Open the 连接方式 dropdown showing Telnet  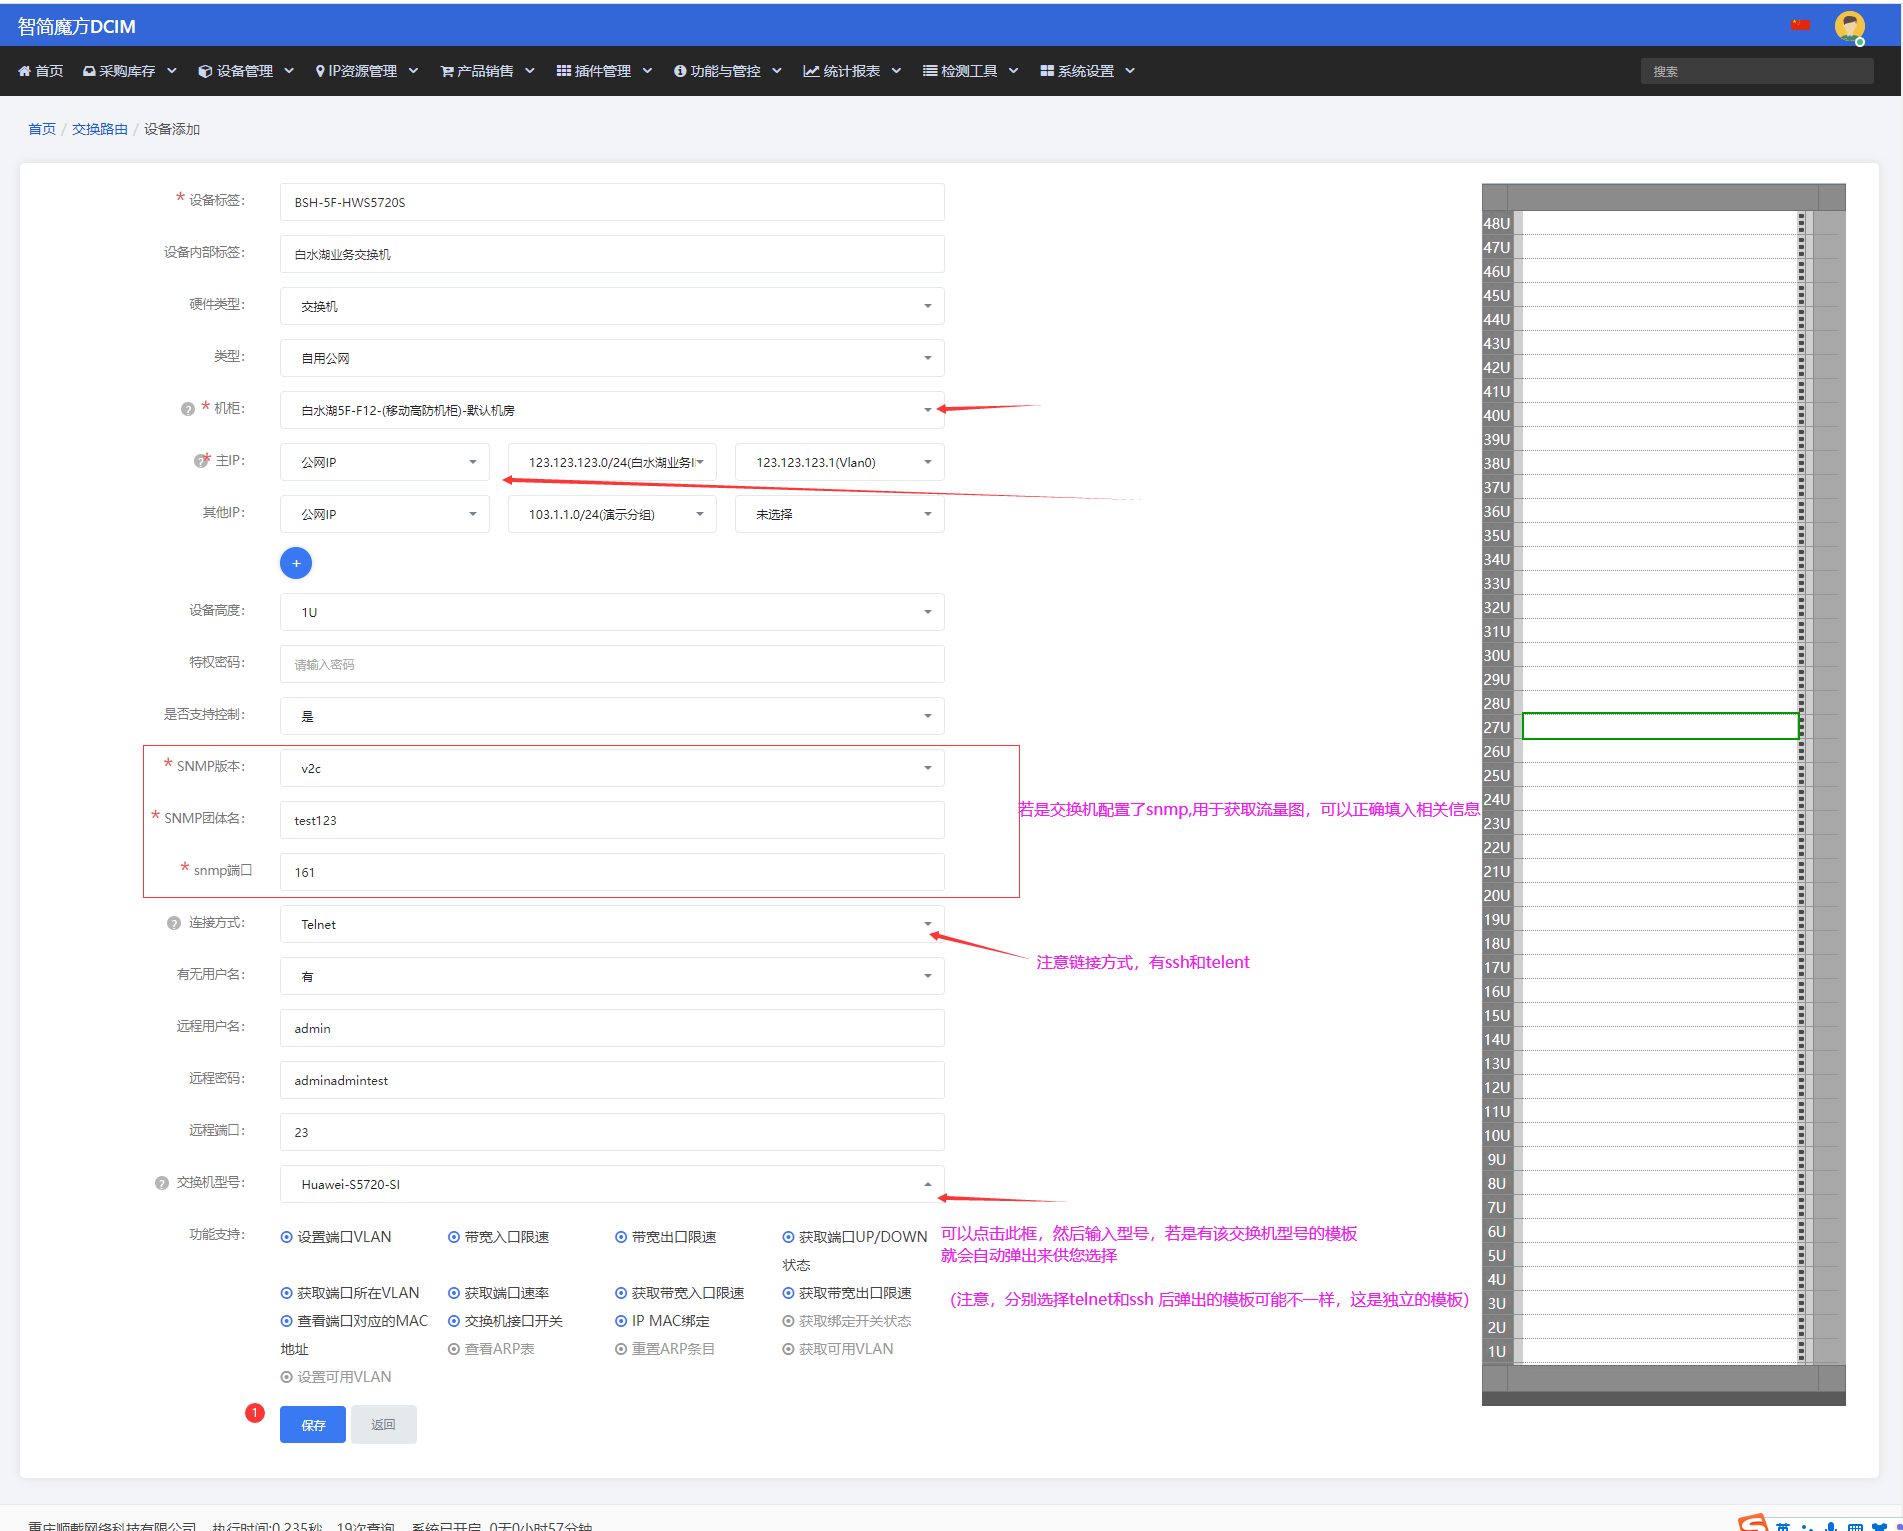(612, 924)
